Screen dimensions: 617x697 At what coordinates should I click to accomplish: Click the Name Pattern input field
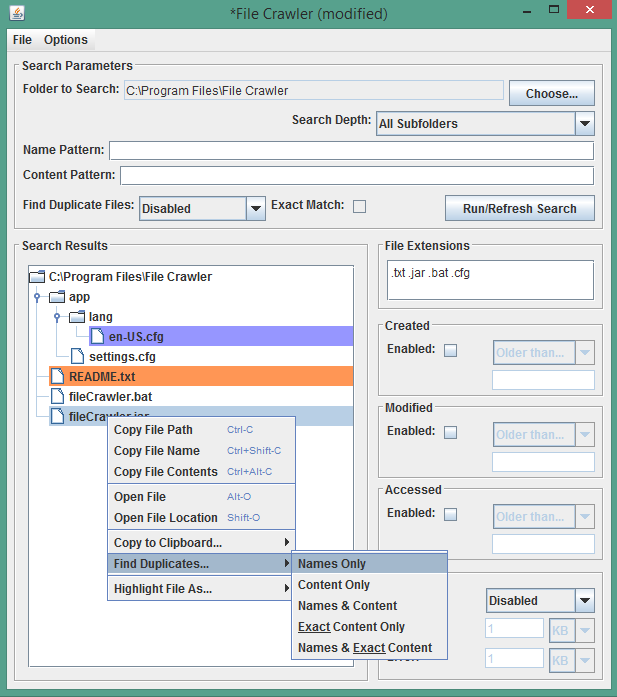pyautogui.click(x=350, y=150)
